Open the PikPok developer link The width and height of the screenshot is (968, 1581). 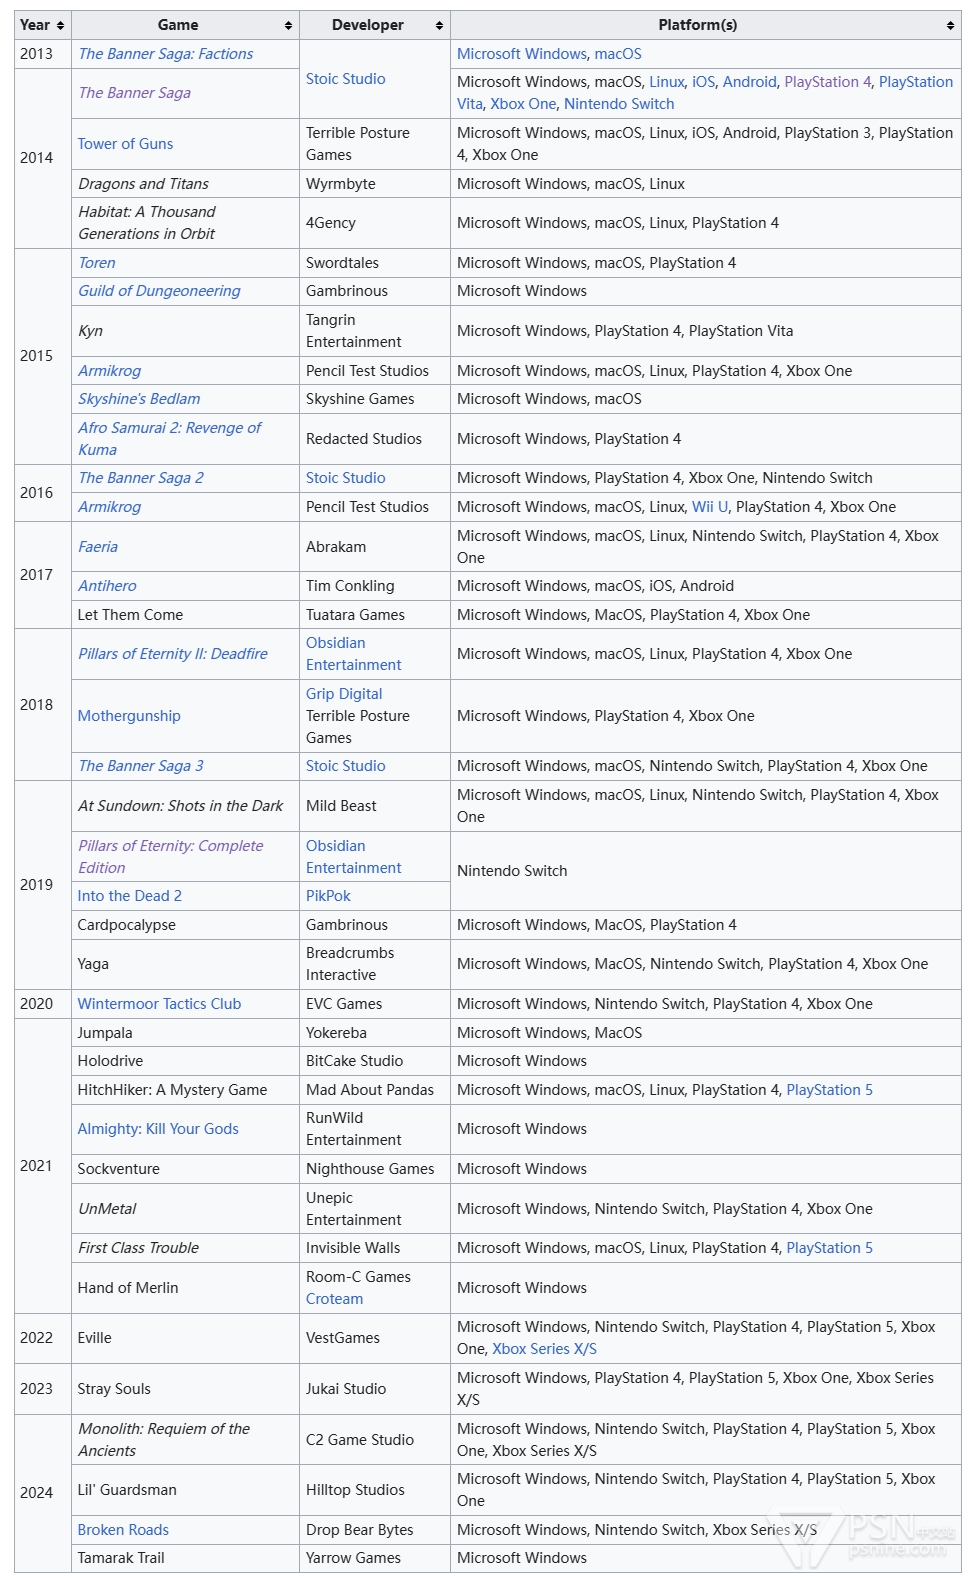328,896
